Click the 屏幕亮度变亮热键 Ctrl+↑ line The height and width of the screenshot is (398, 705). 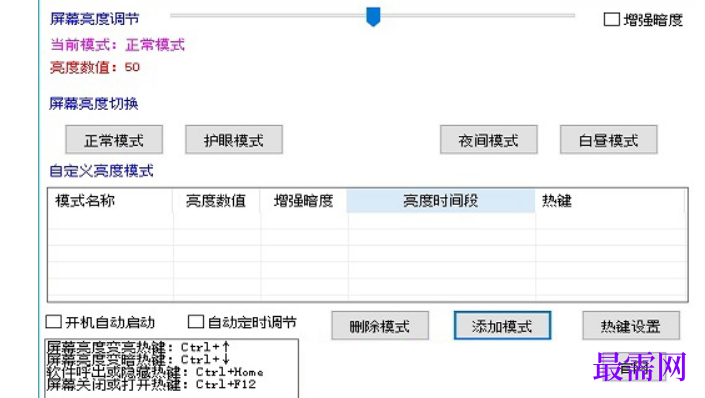(x=138, y=347)
